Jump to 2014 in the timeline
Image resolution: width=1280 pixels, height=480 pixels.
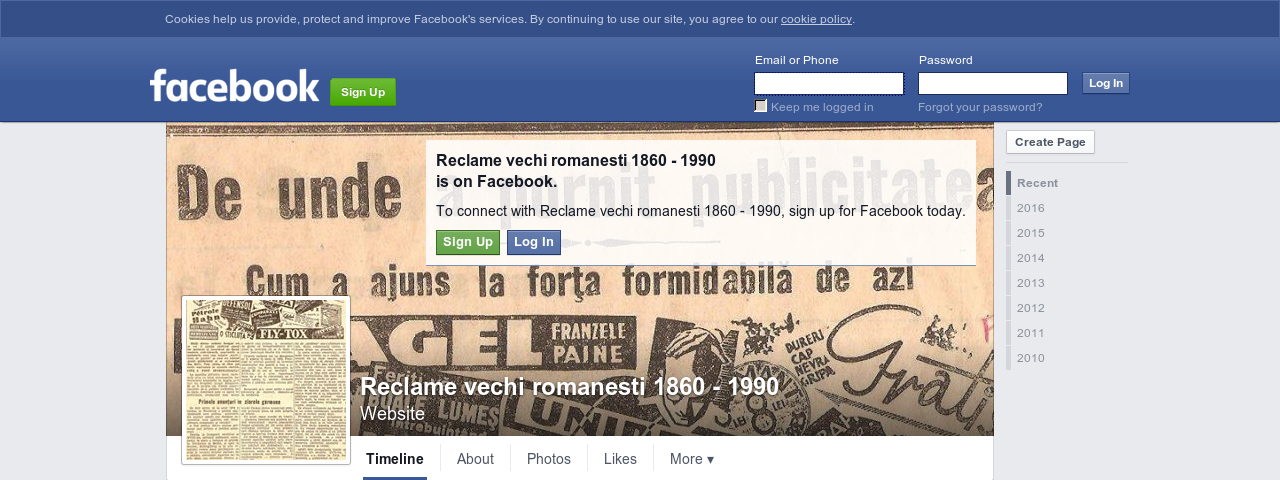pyautogui.click(x=1031, y=258)
